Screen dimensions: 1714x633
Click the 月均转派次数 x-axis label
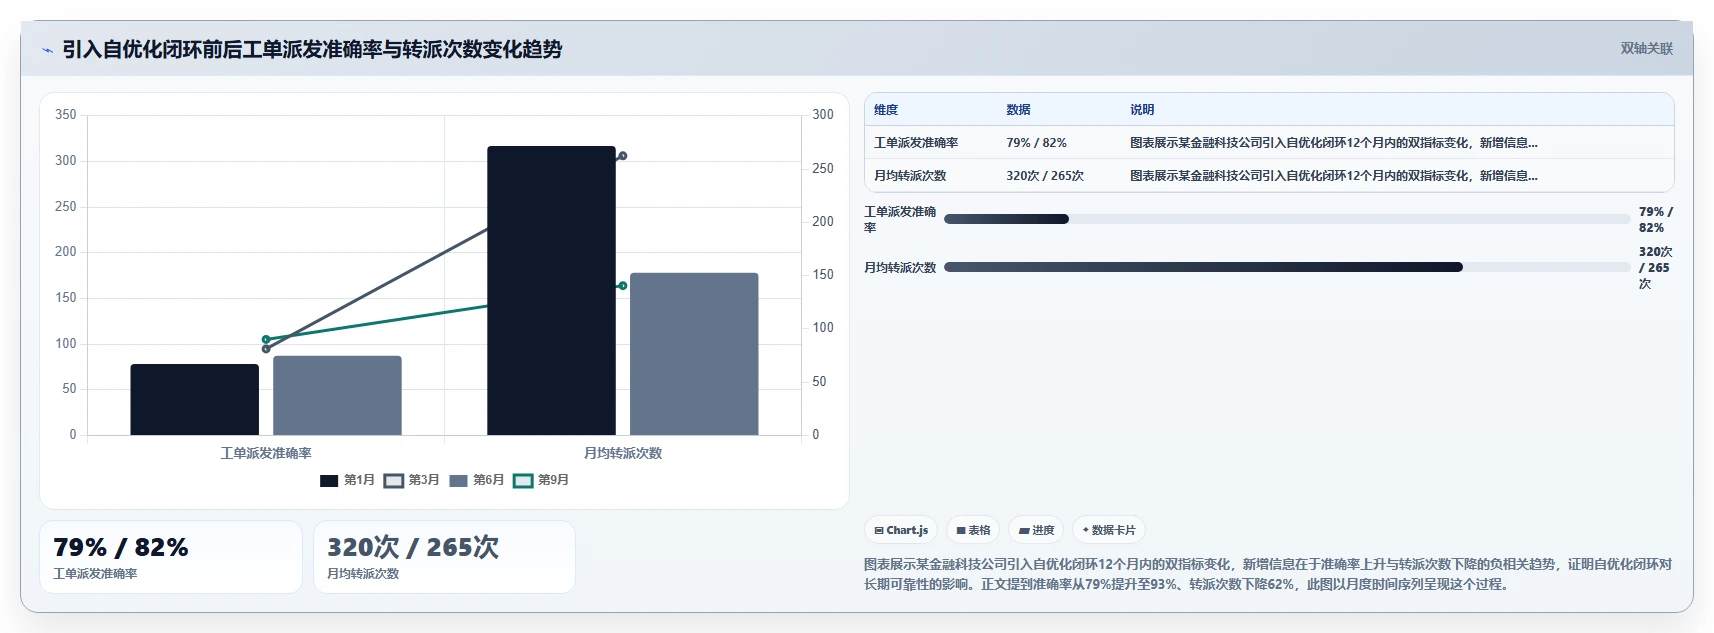[x=623, y=453]
